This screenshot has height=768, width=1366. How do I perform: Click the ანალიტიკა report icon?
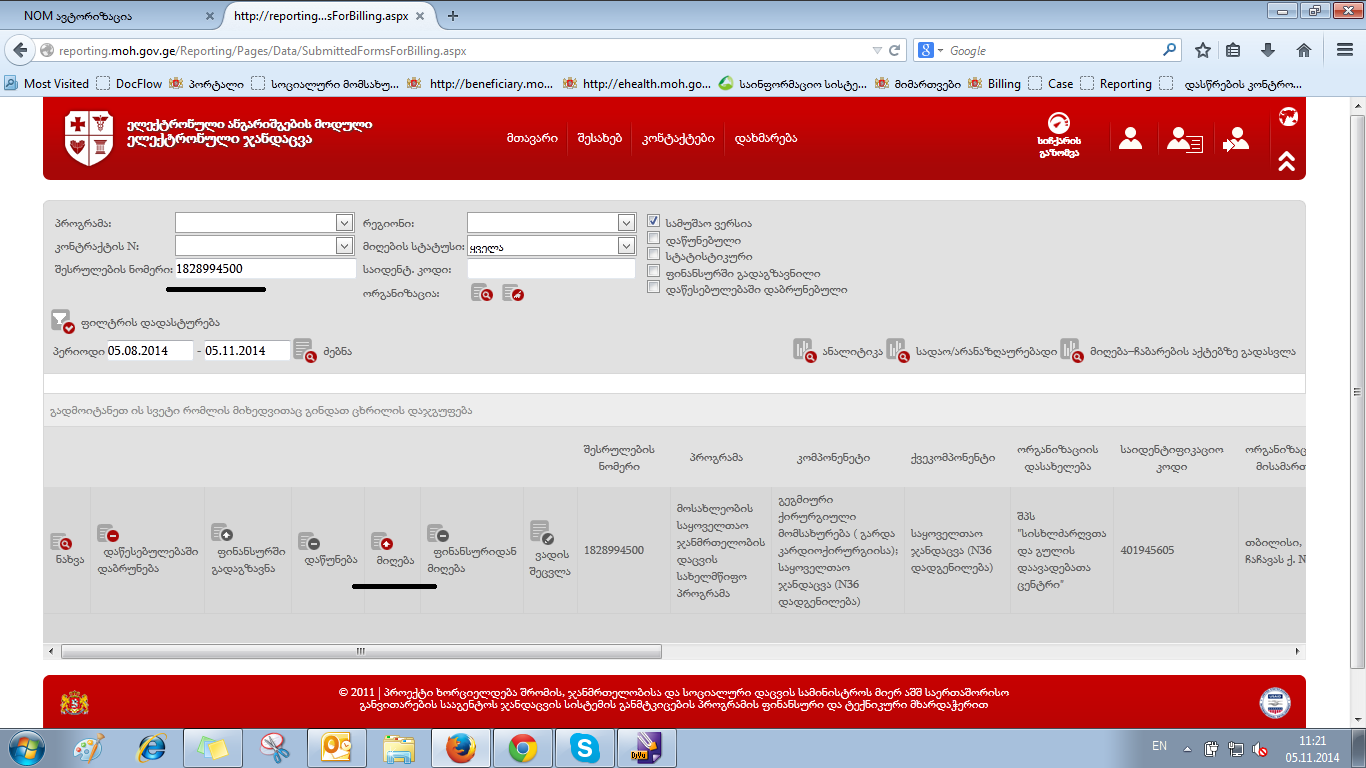(804, 350)
